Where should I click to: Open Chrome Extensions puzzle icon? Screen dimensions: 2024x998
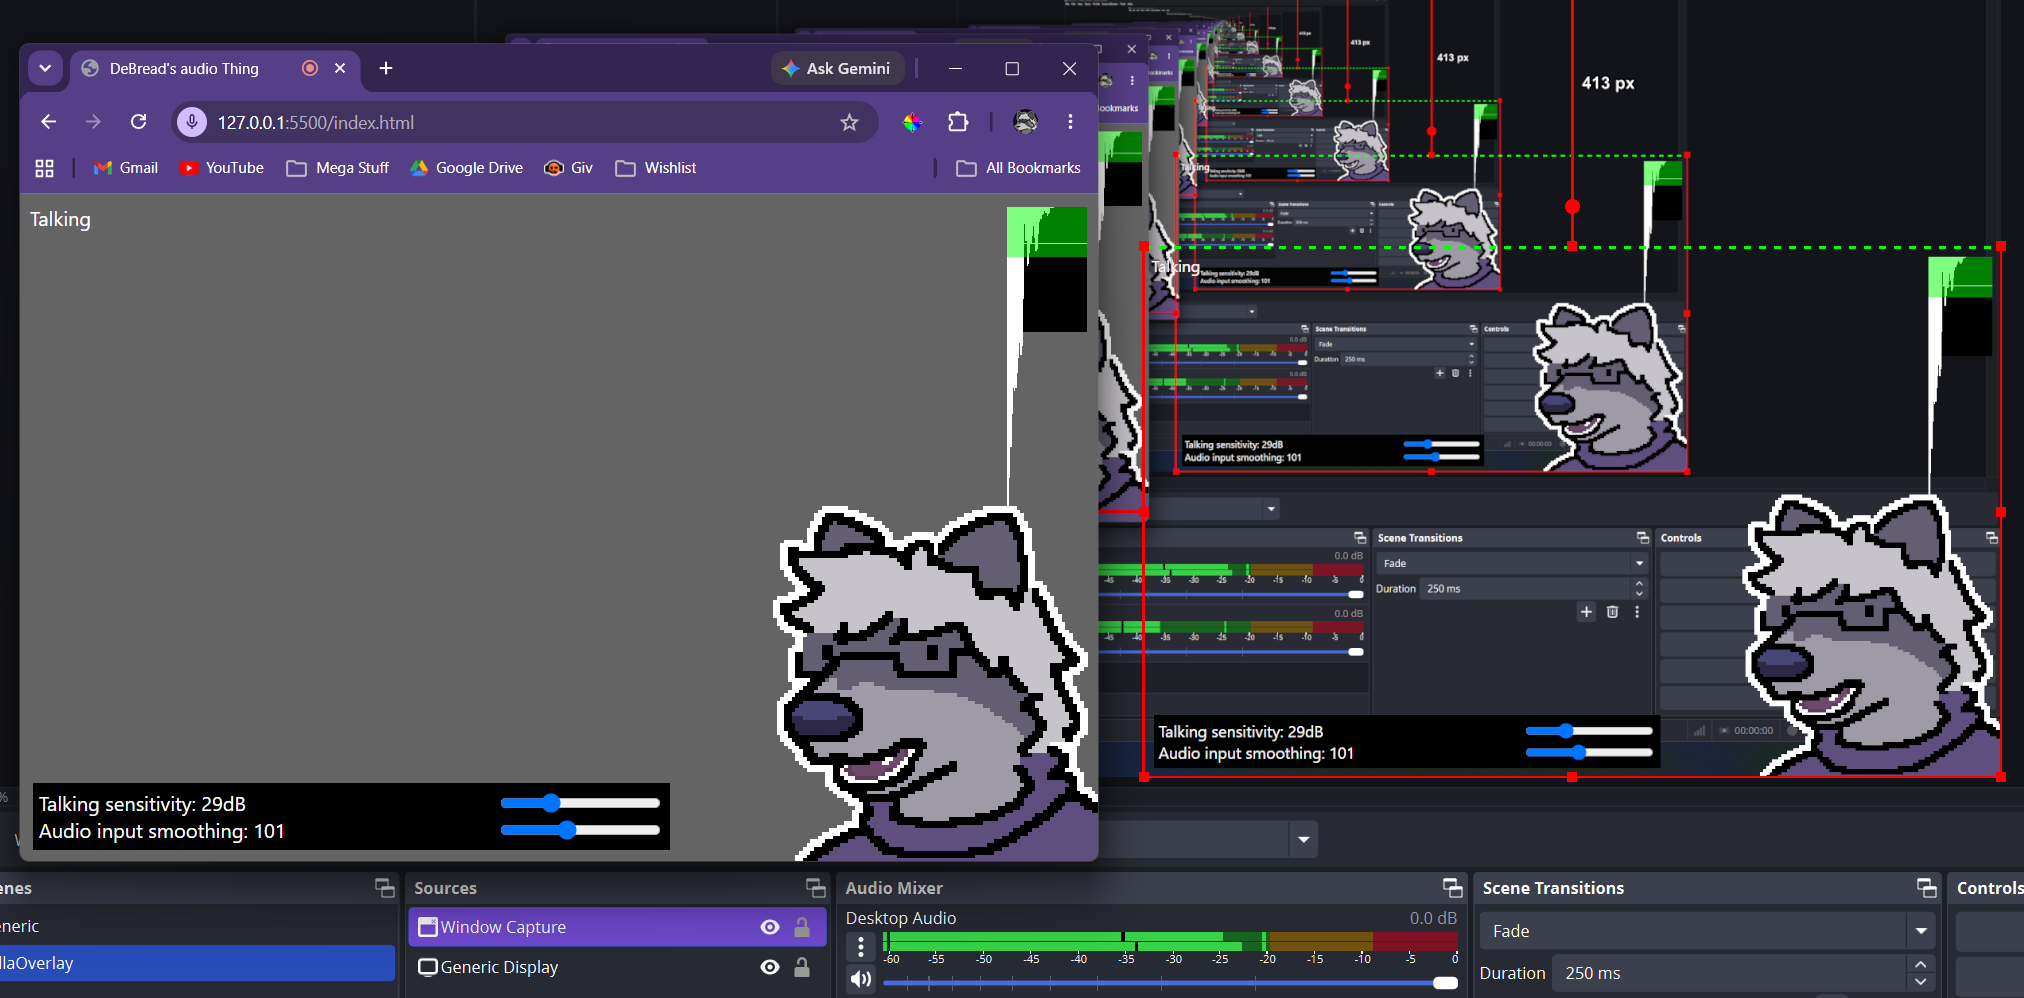[958, 122]
